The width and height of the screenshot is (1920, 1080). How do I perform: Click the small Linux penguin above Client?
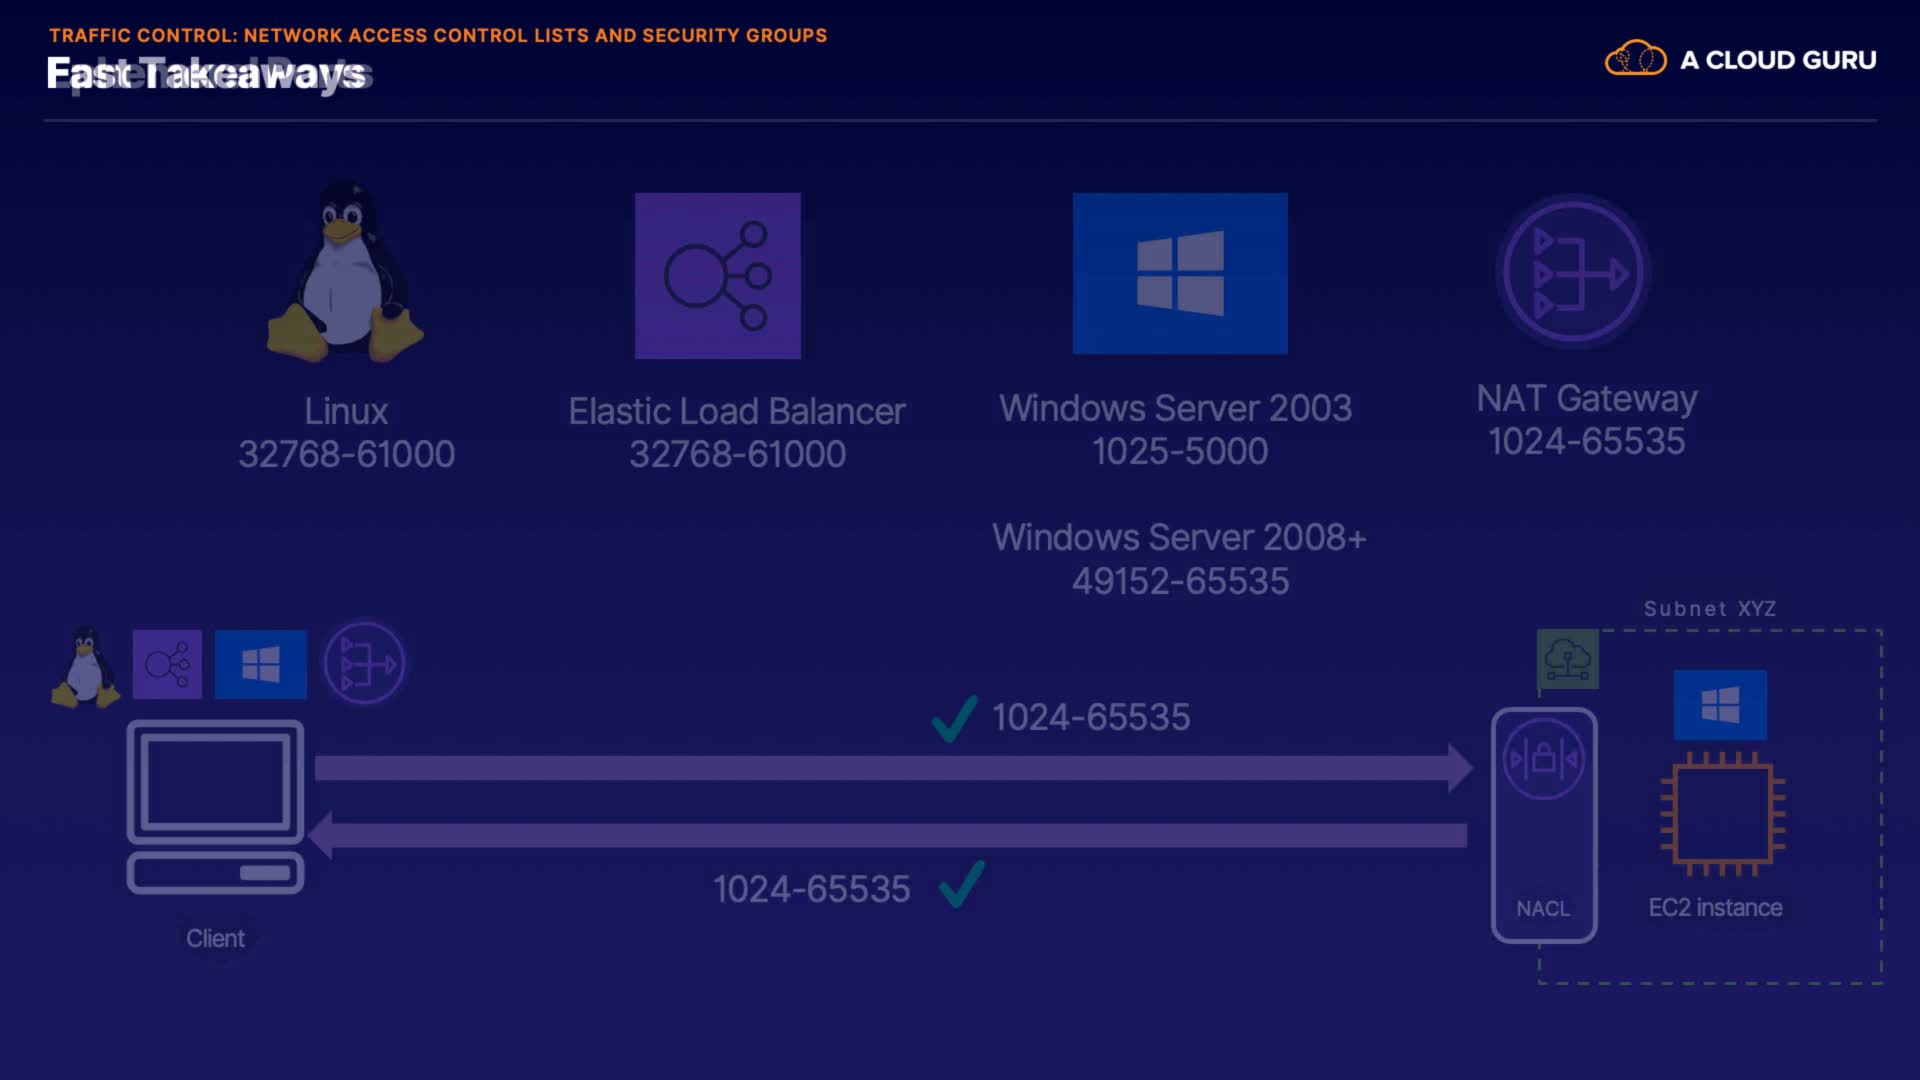[x=86, y=667]
